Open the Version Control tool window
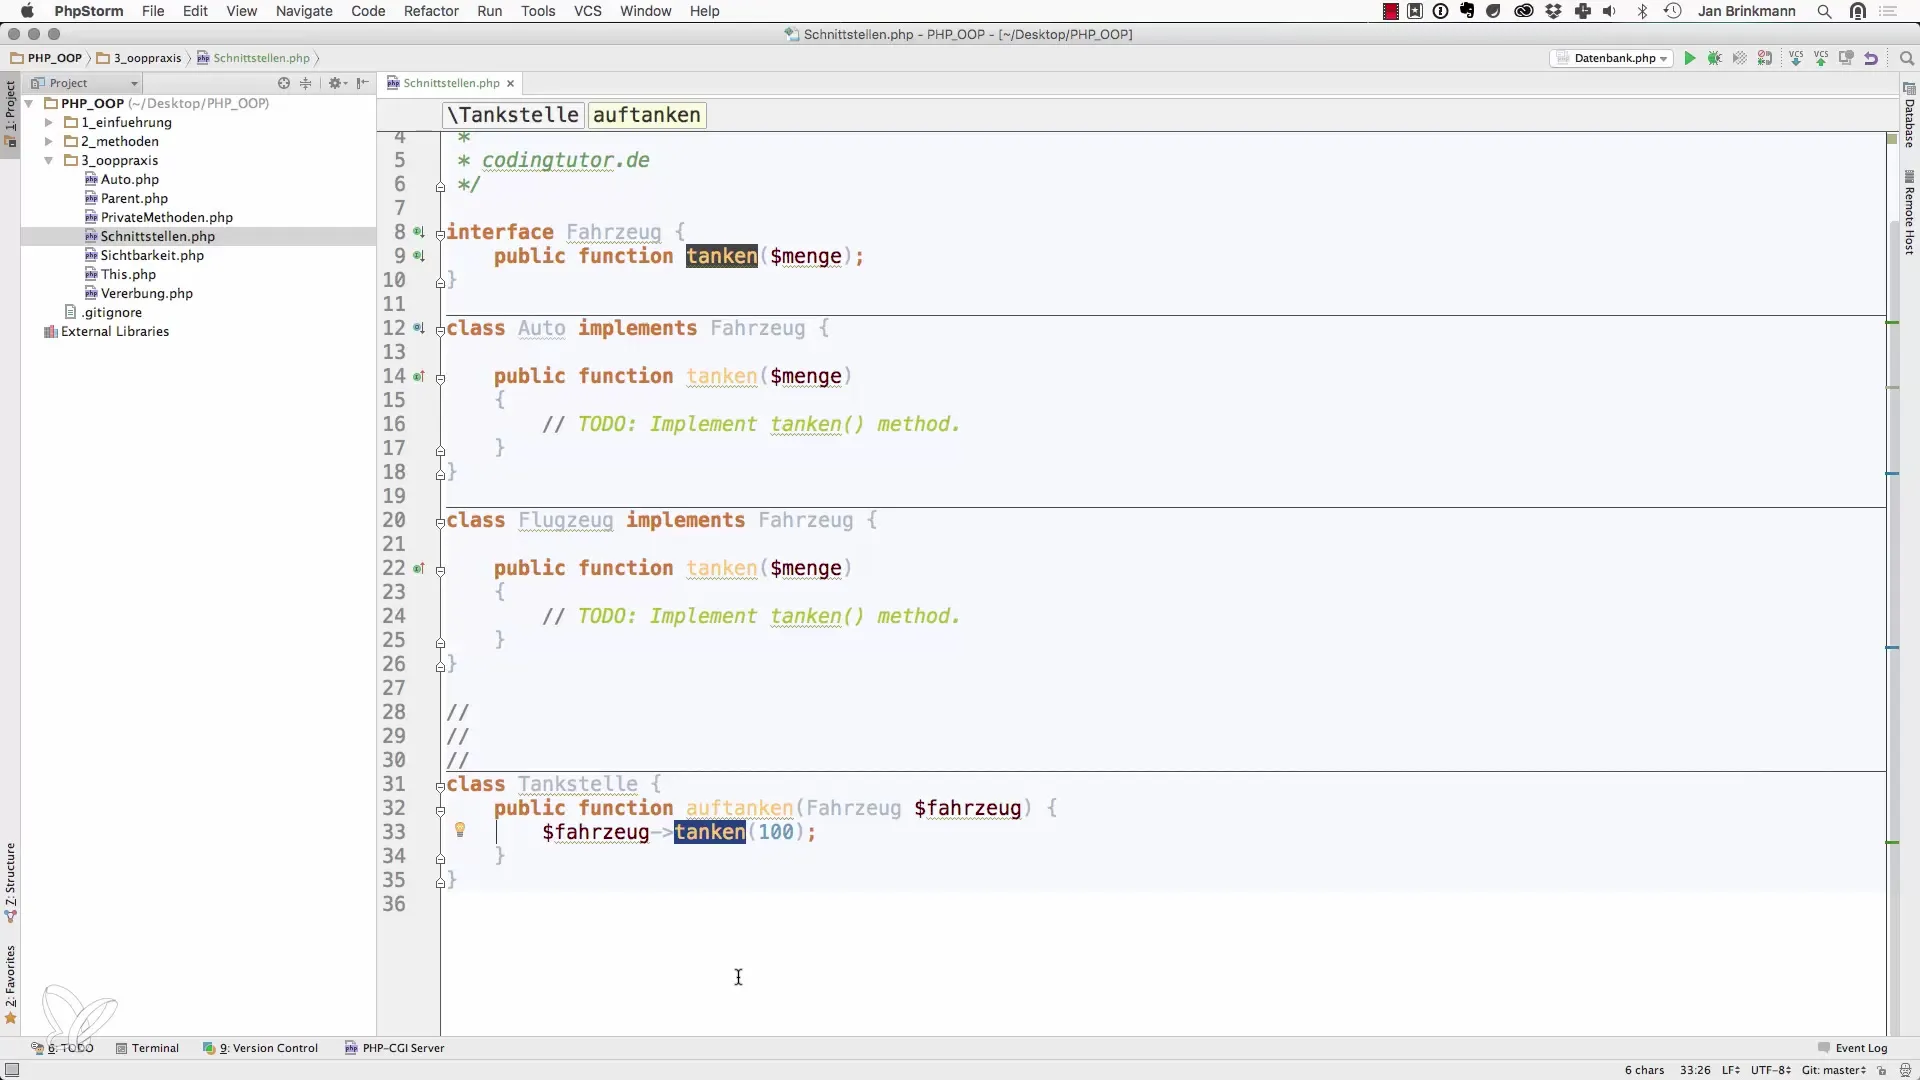Image resolution: width=1920 pixels, height=1080 pixels. [x=262, y=1048]
